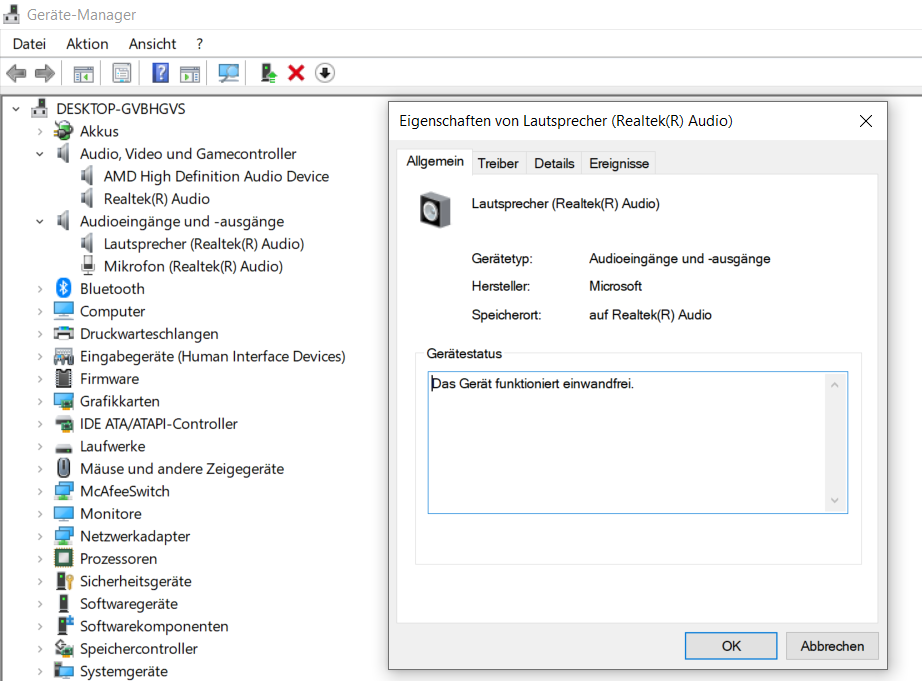Image resolution: width=922 pixels, height=681 pixels.
Task: Open the Aktion menu
Action: coord(87,44)
